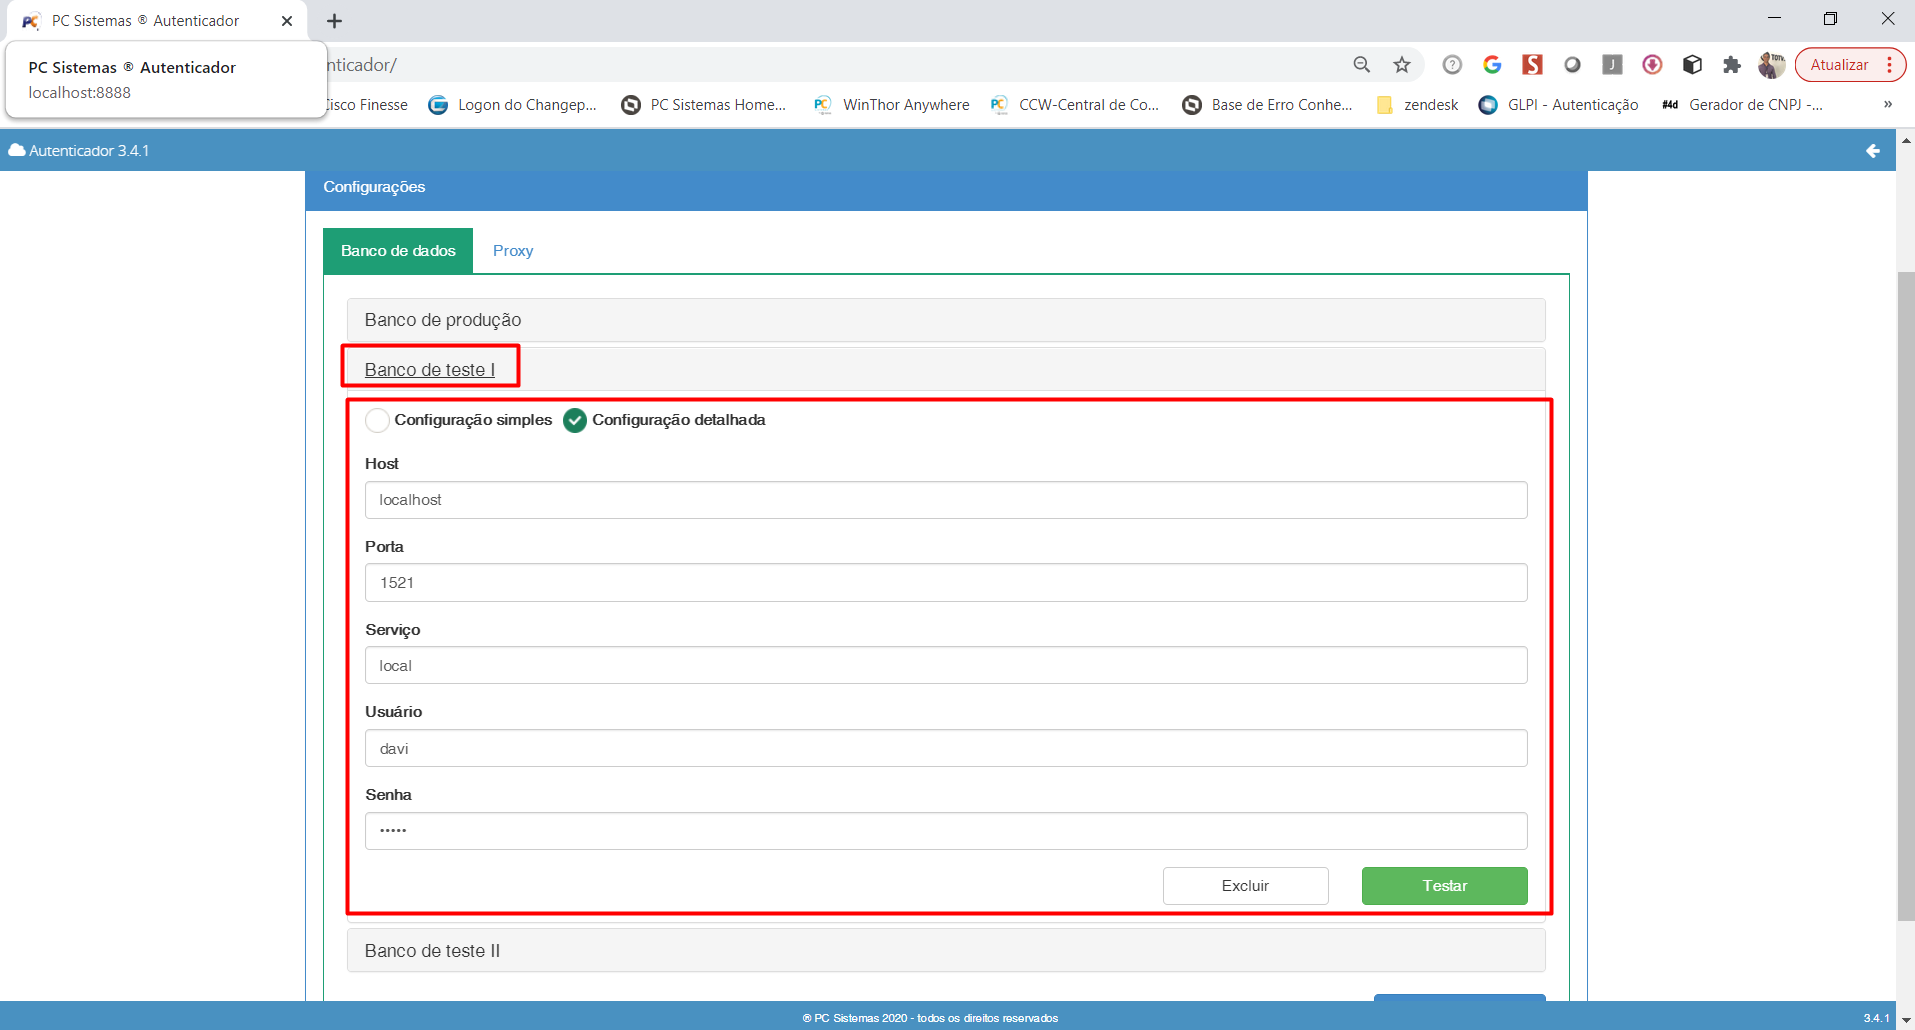
Task: Select the Configuração detalhada radio option
Action: coord(575,421)
